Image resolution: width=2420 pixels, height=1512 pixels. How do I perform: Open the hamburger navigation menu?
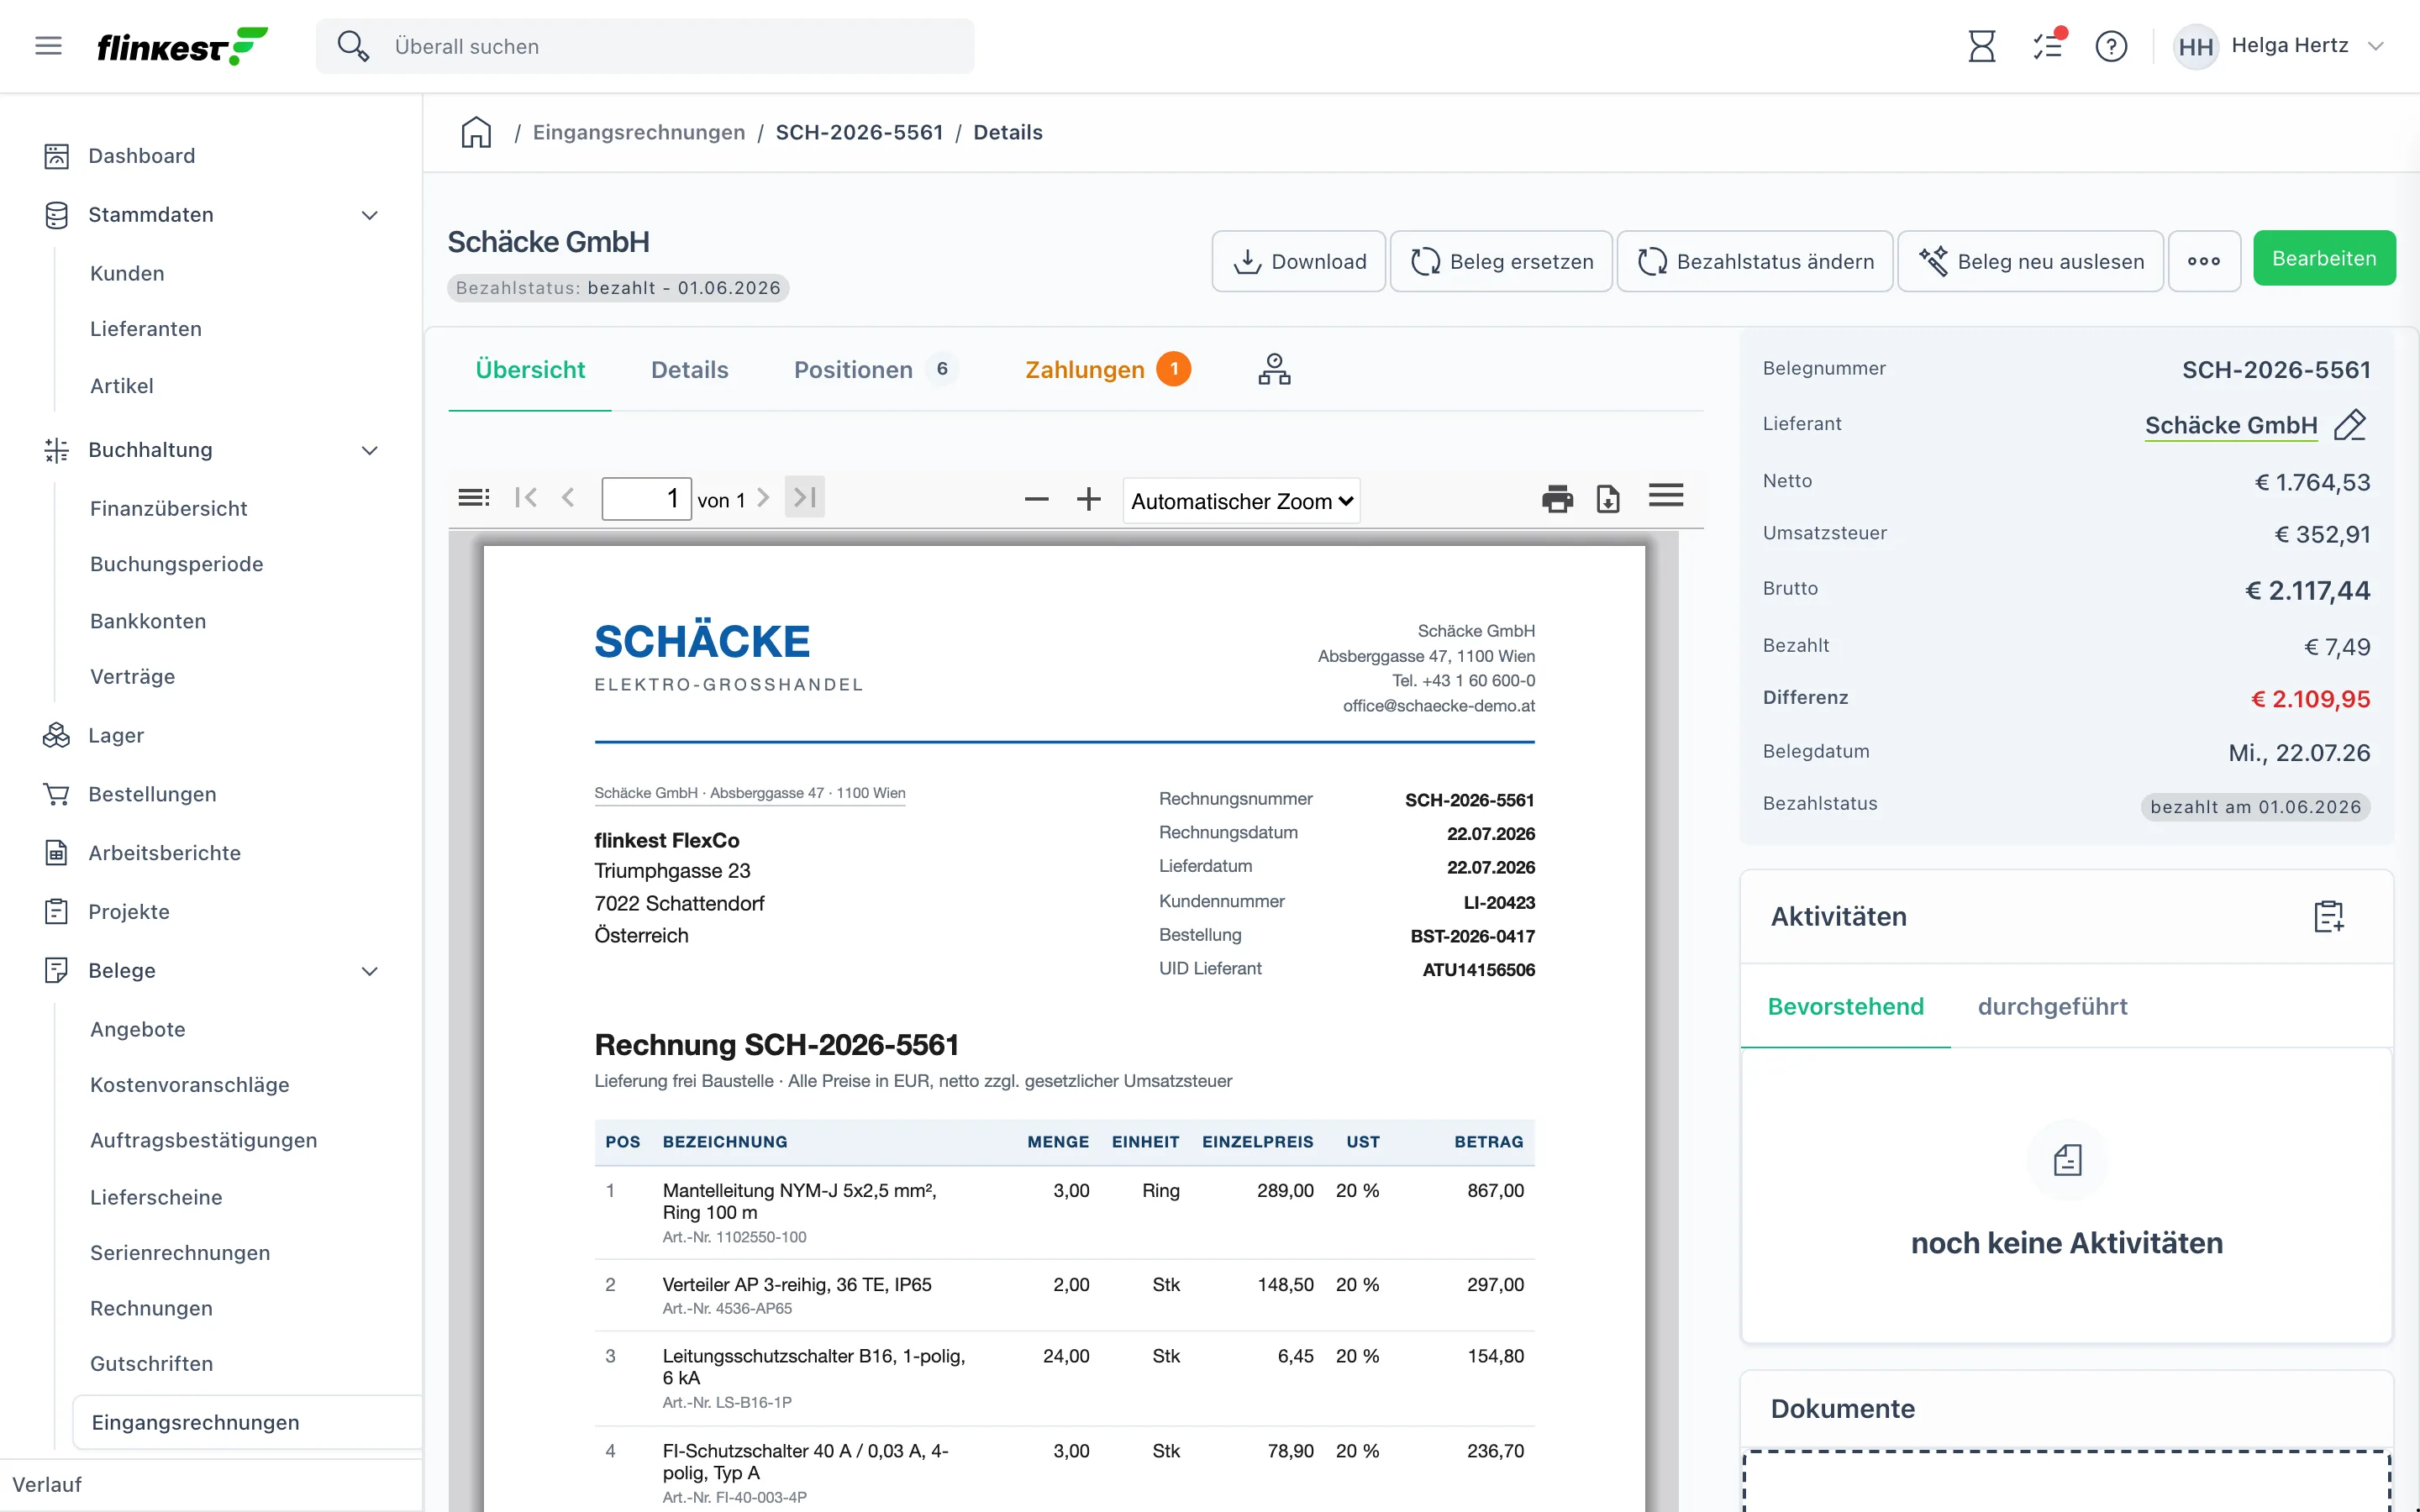[48, 46]
